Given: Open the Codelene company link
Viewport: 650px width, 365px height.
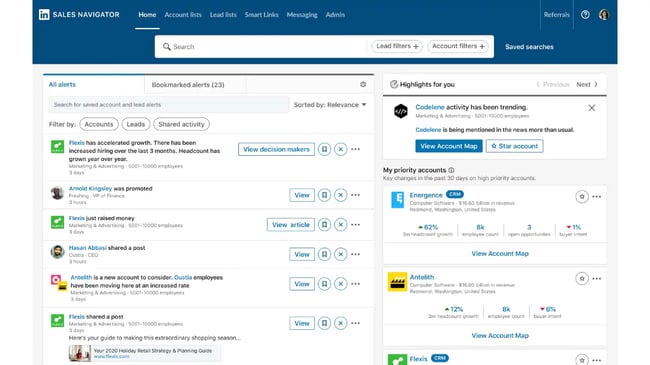Looking at the screenshot, I should pyautogui.click(x=430, y=107).
